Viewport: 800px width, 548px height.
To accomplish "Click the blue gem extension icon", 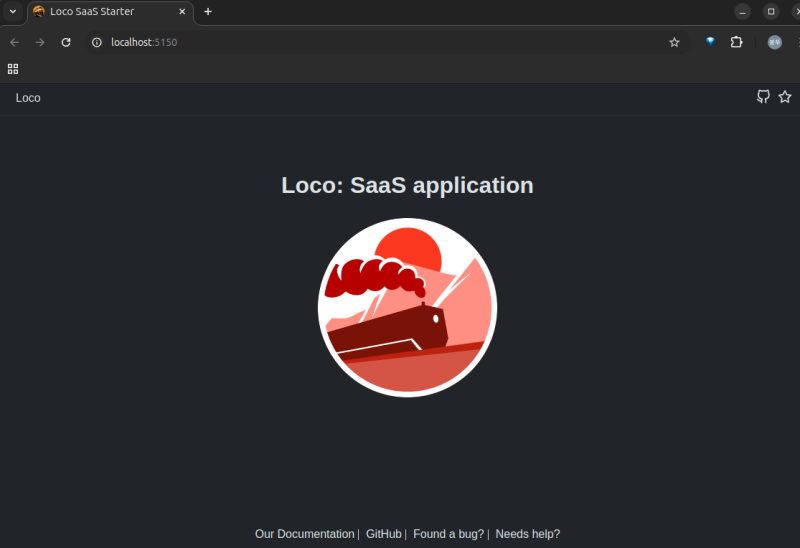I will 710,42.
